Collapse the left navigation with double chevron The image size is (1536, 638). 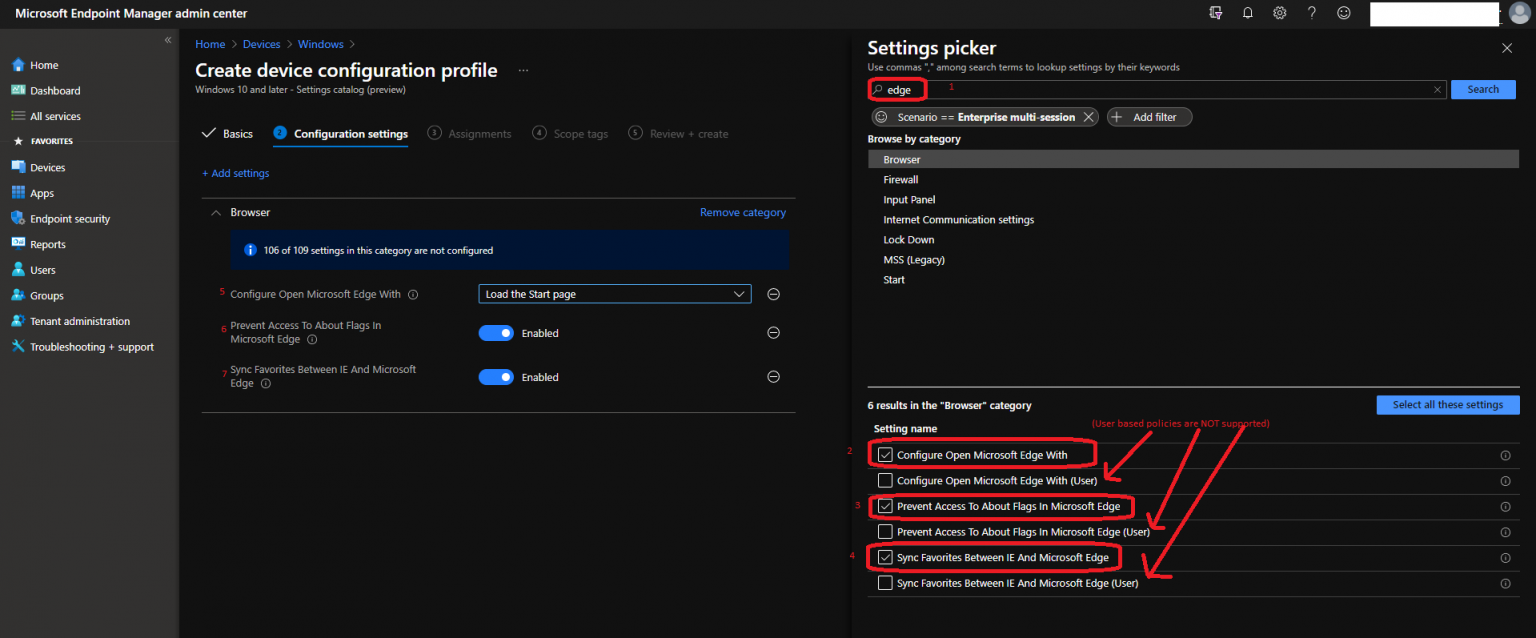[x=168, y=40]
